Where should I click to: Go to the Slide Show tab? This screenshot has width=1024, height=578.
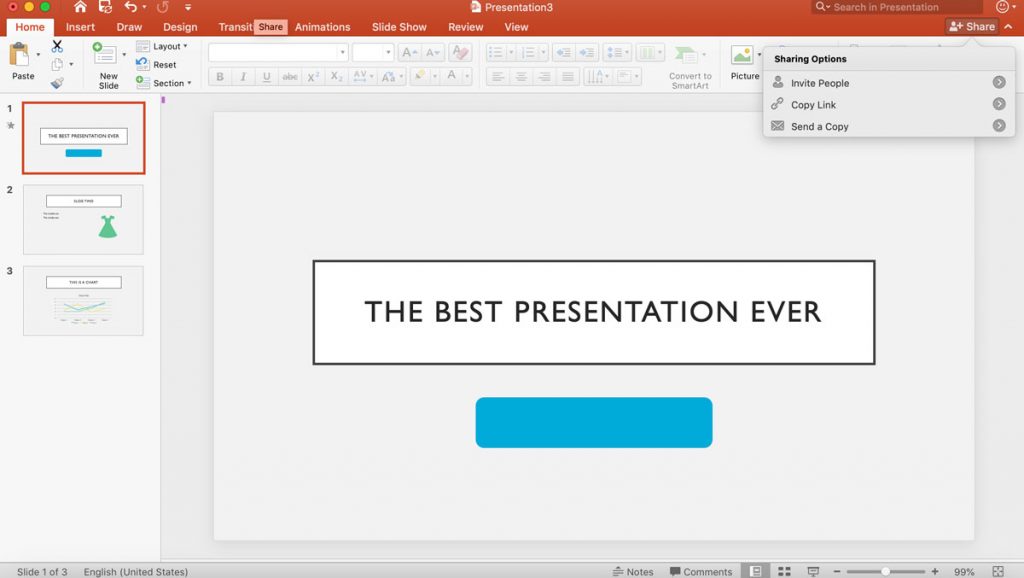click(x=399, y=27)
